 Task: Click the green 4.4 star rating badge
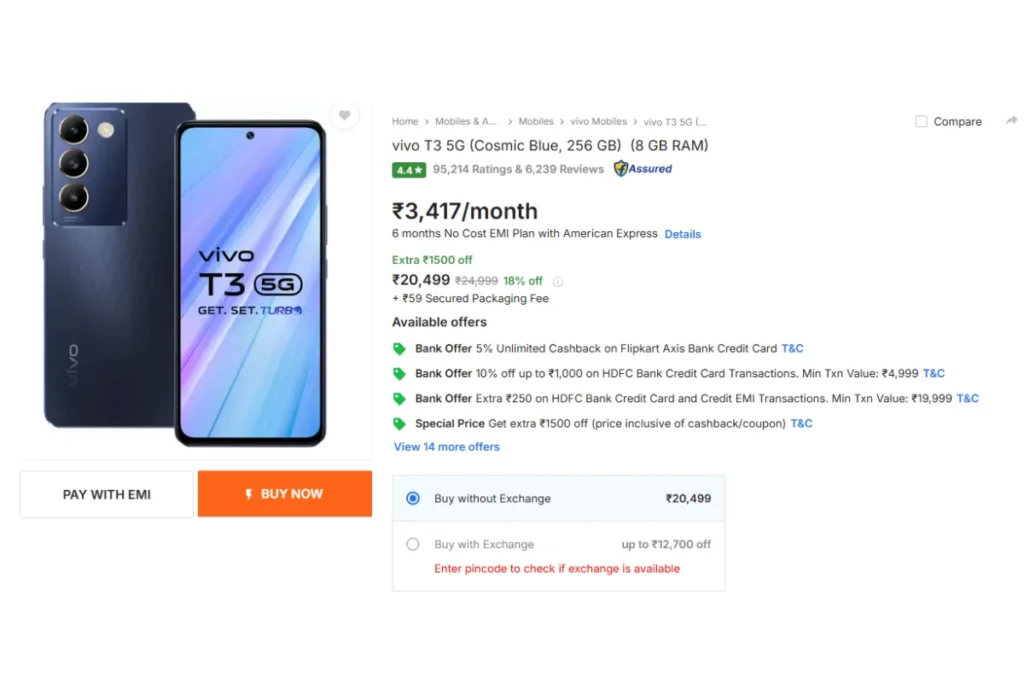[x=409, y=170]
